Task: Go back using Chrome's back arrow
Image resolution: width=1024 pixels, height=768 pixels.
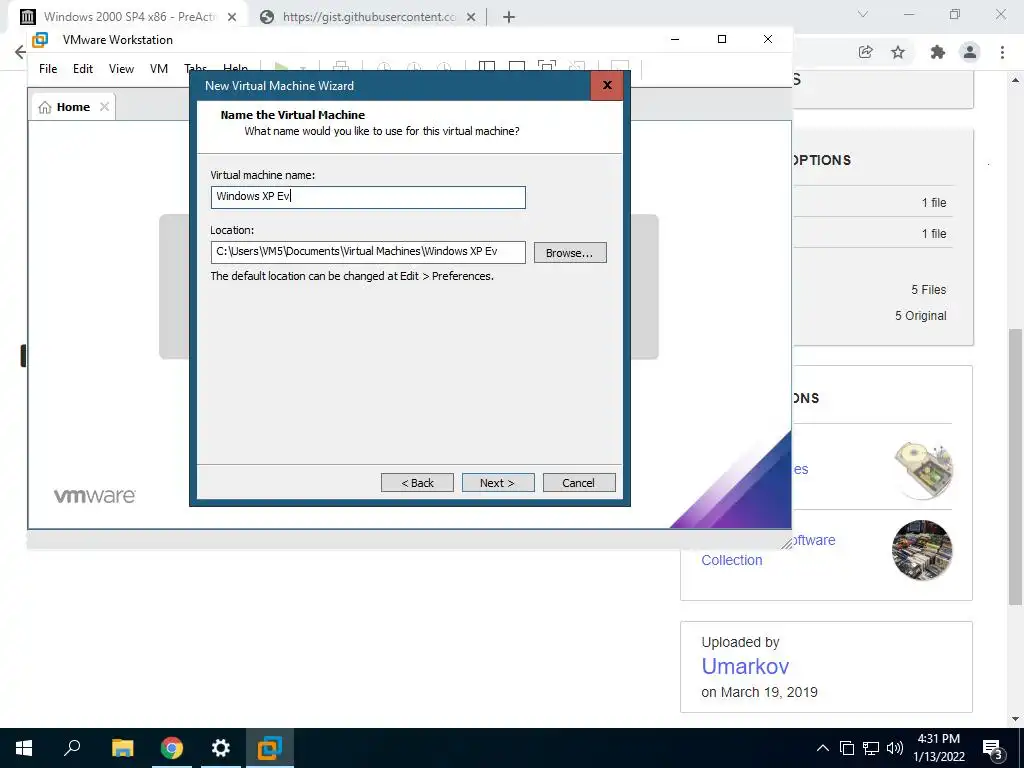Action: pos(20,52)
